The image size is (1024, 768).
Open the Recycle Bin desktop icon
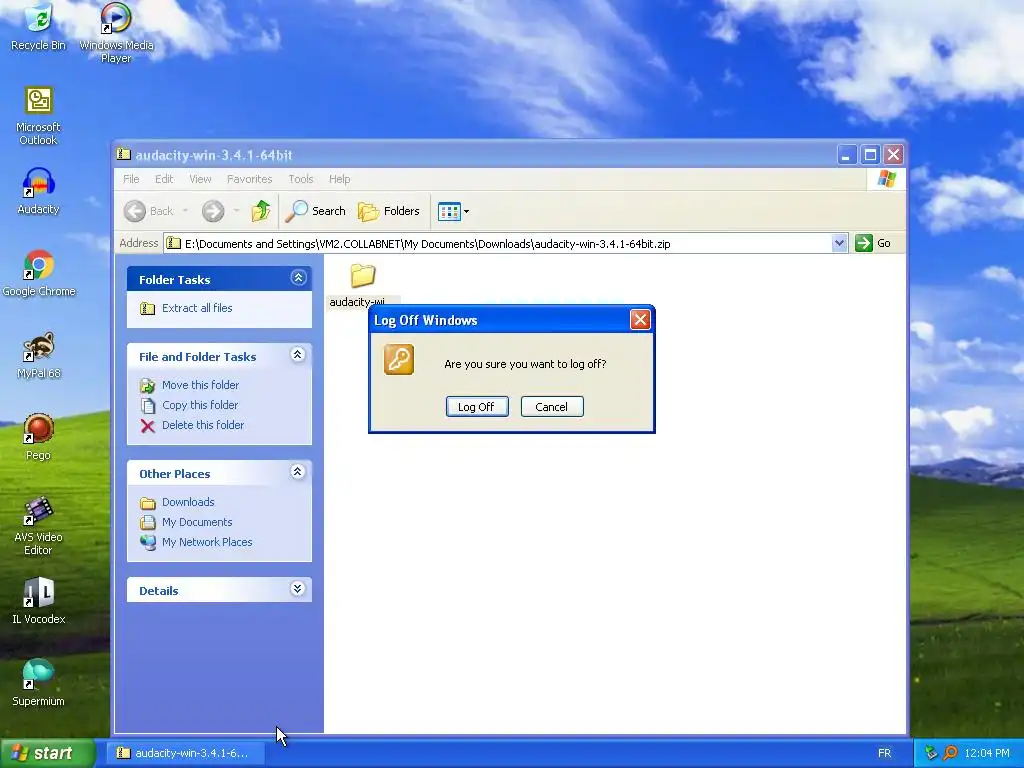[x=39, y=27]
